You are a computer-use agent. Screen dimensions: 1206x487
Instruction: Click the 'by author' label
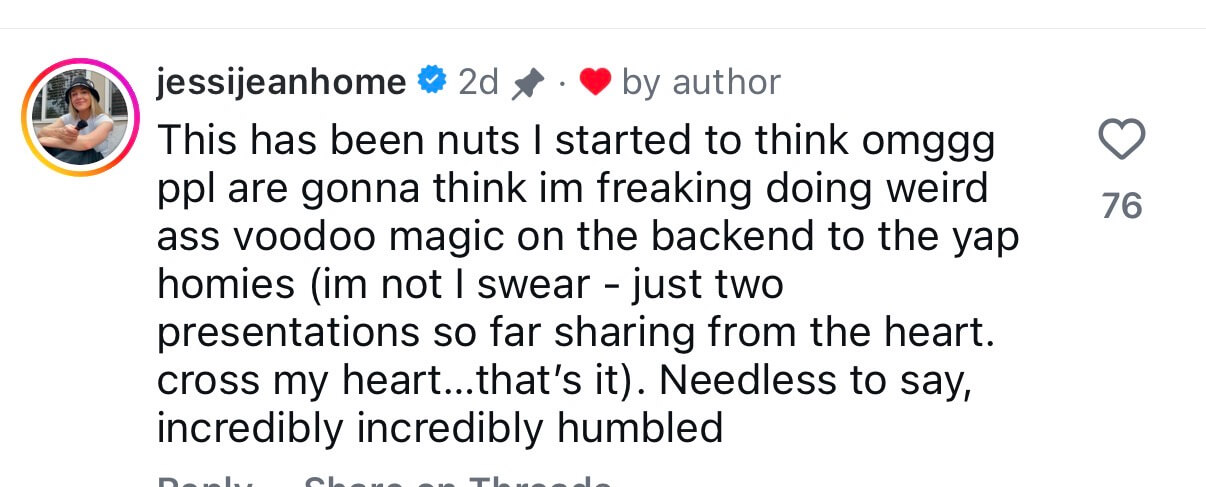(701, 83)
